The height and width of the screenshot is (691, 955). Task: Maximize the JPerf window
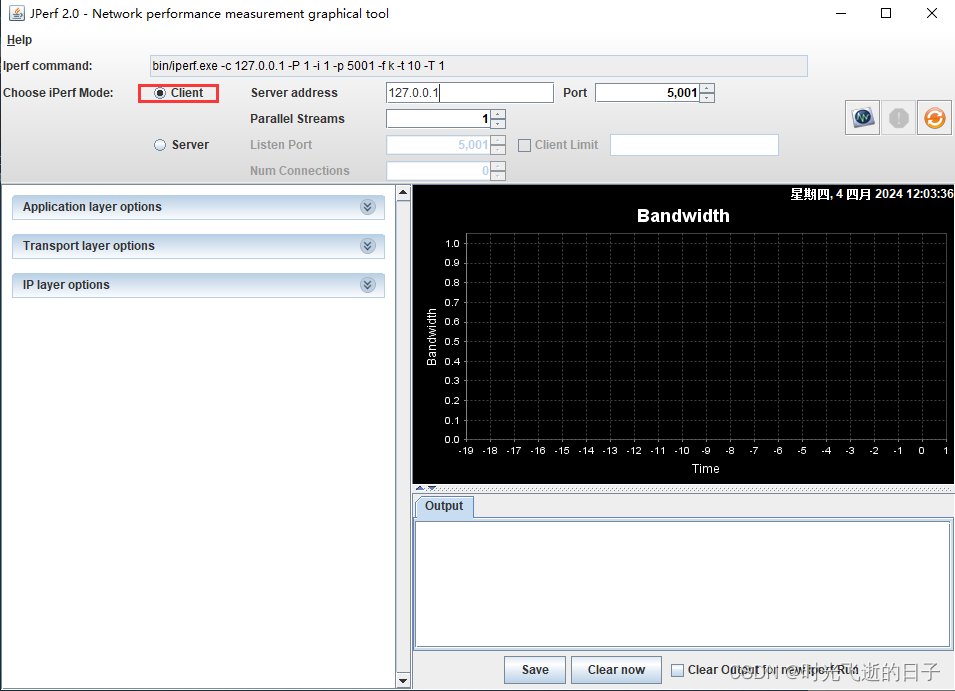point(886,13)
